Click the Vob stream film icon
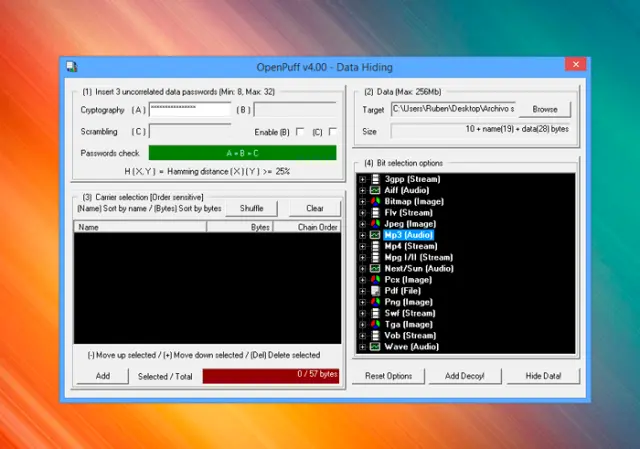The image size is (640, 449). [x=374, y=336]
